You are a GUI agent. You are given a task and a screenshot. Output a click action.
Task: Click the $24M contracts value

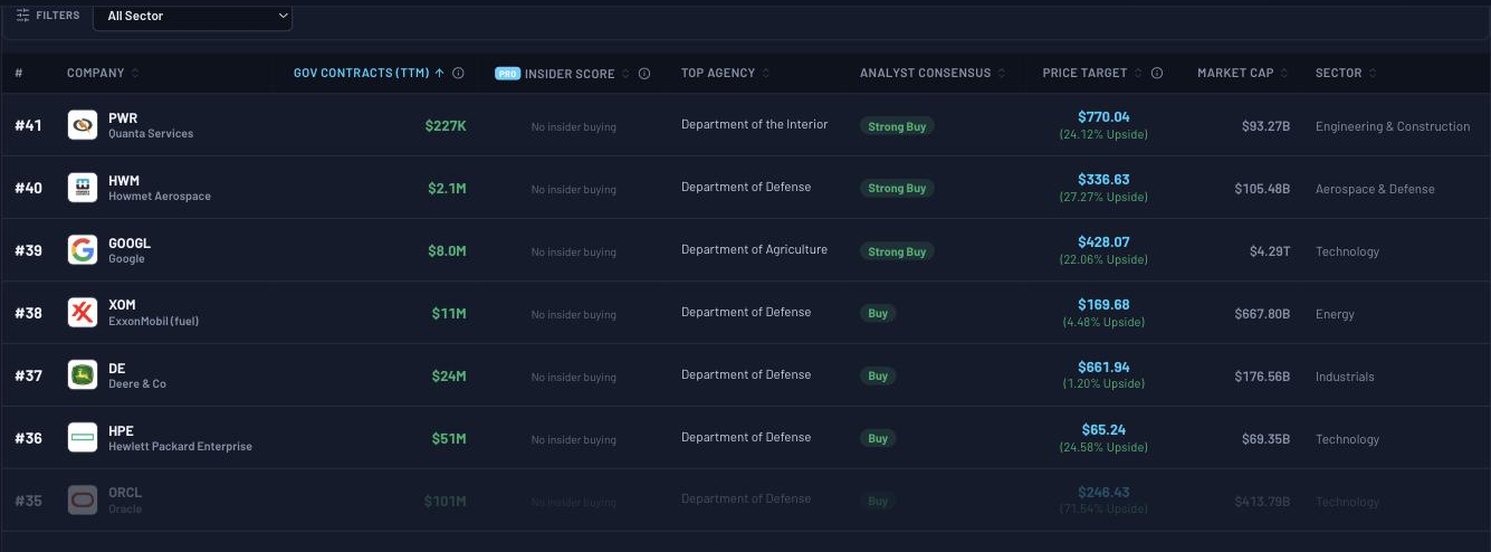(449, 376)
